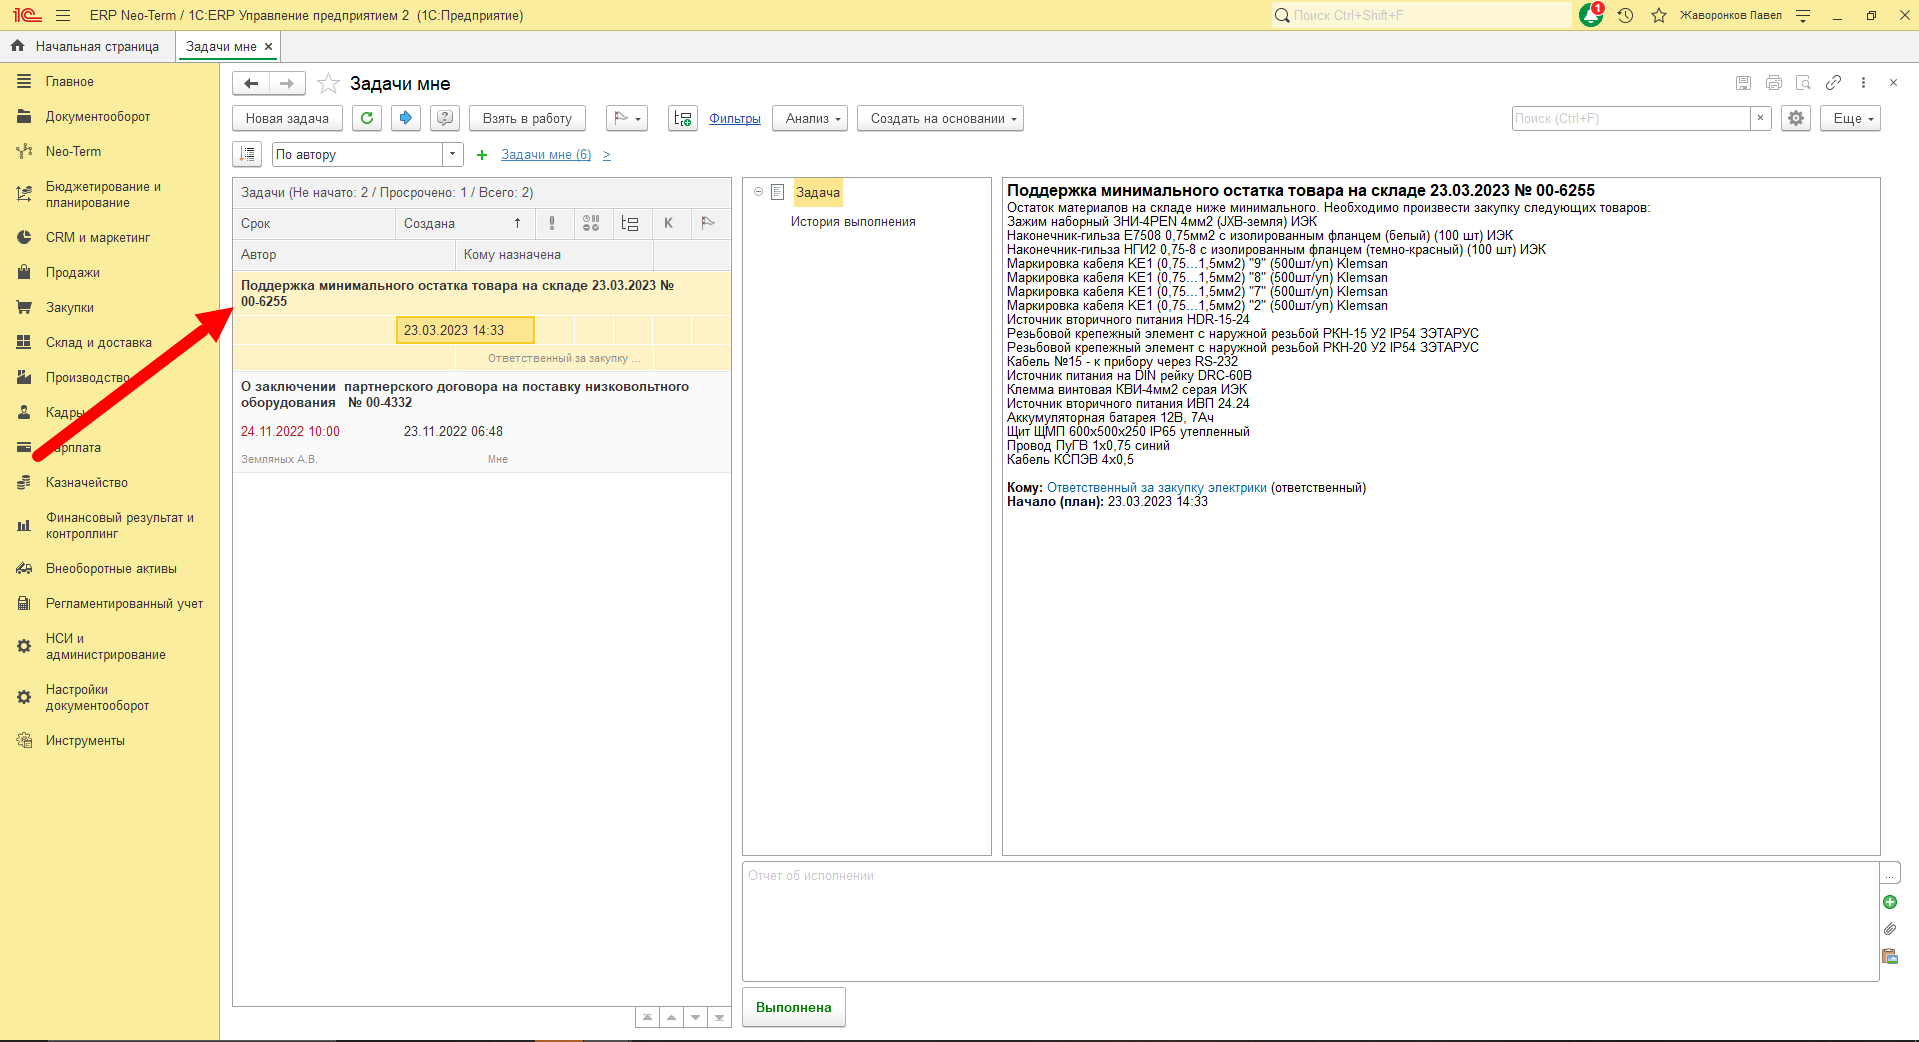The width and height of the screenshot is (1919, 1042).
Task: Click the question bubble toolbar icon
Action: click(445, 118)
